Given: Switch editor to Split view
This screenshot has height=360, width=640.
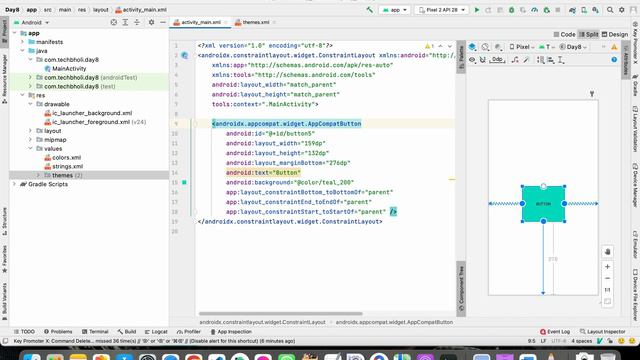Looking at the screenshot, I should pos(589,35).
